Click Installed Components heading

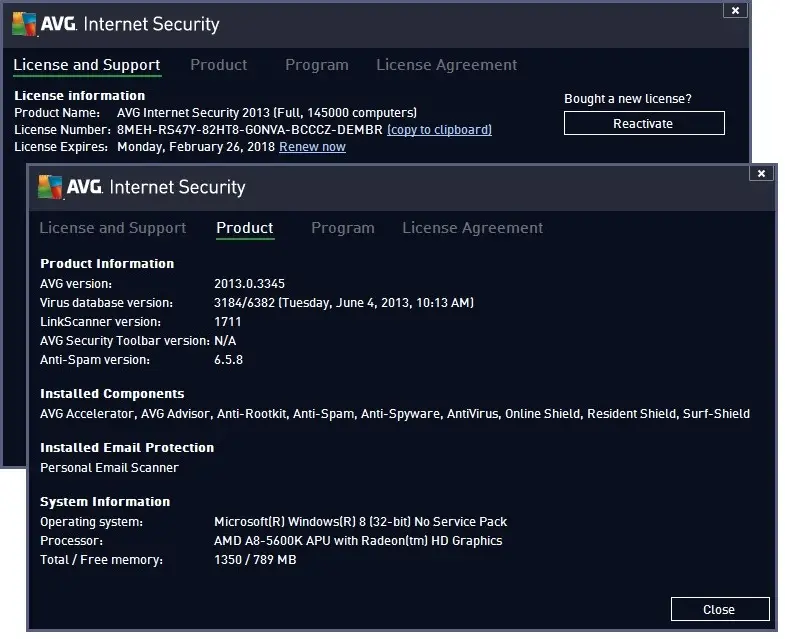[x=112, y=394]
